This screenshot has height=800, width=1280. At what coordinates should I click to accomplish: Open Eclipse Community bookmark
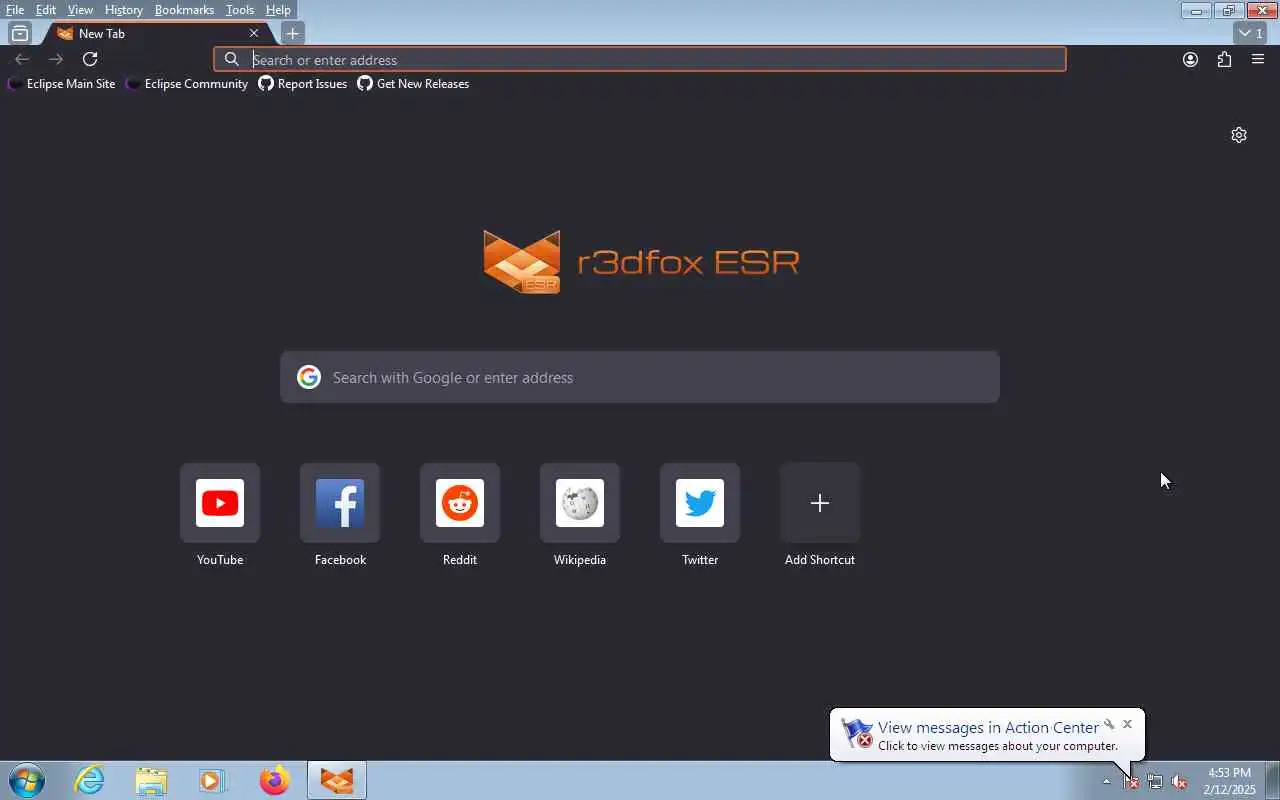187,84
